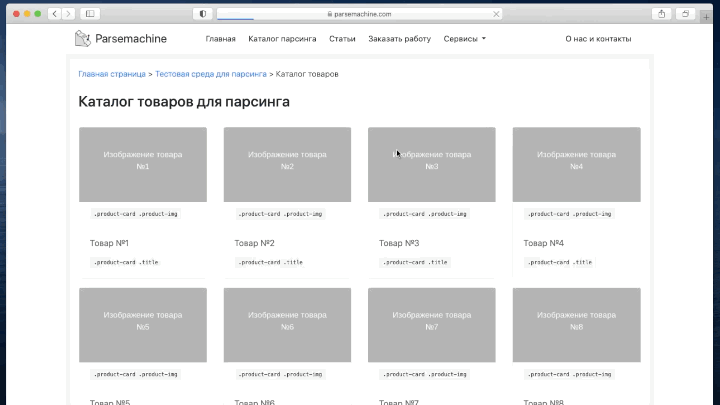
Task: Click the Товар №2 title
Action: [x=254, y=243]
